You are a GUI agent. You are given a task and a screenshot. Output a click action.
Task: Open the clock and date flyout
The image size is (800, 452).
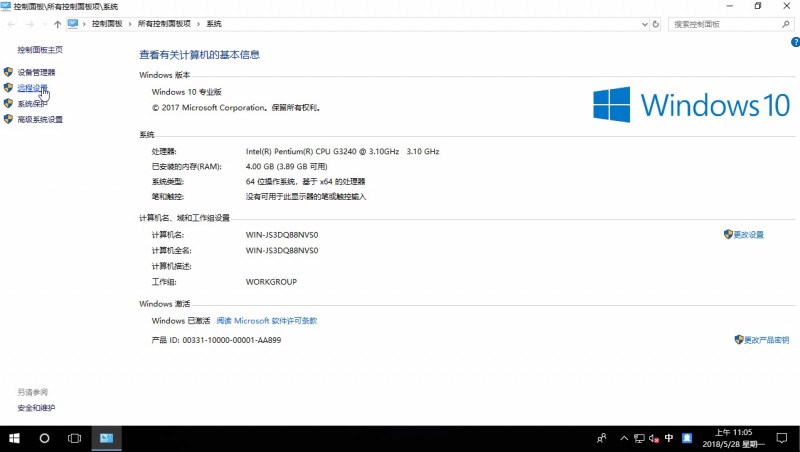click(733, 438)
